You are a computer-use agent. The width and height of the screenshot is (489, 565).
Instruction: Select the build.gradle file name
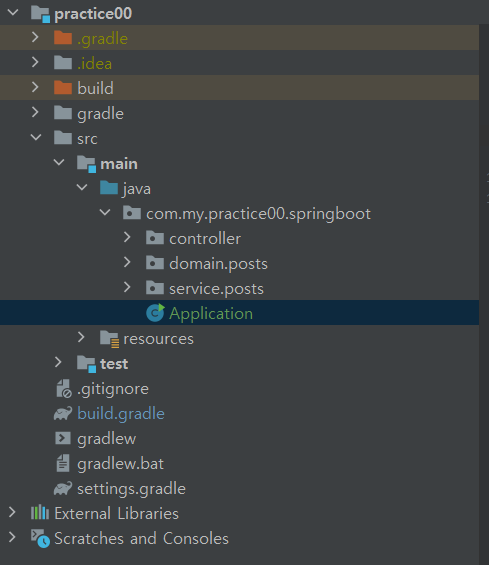(121, 414)
